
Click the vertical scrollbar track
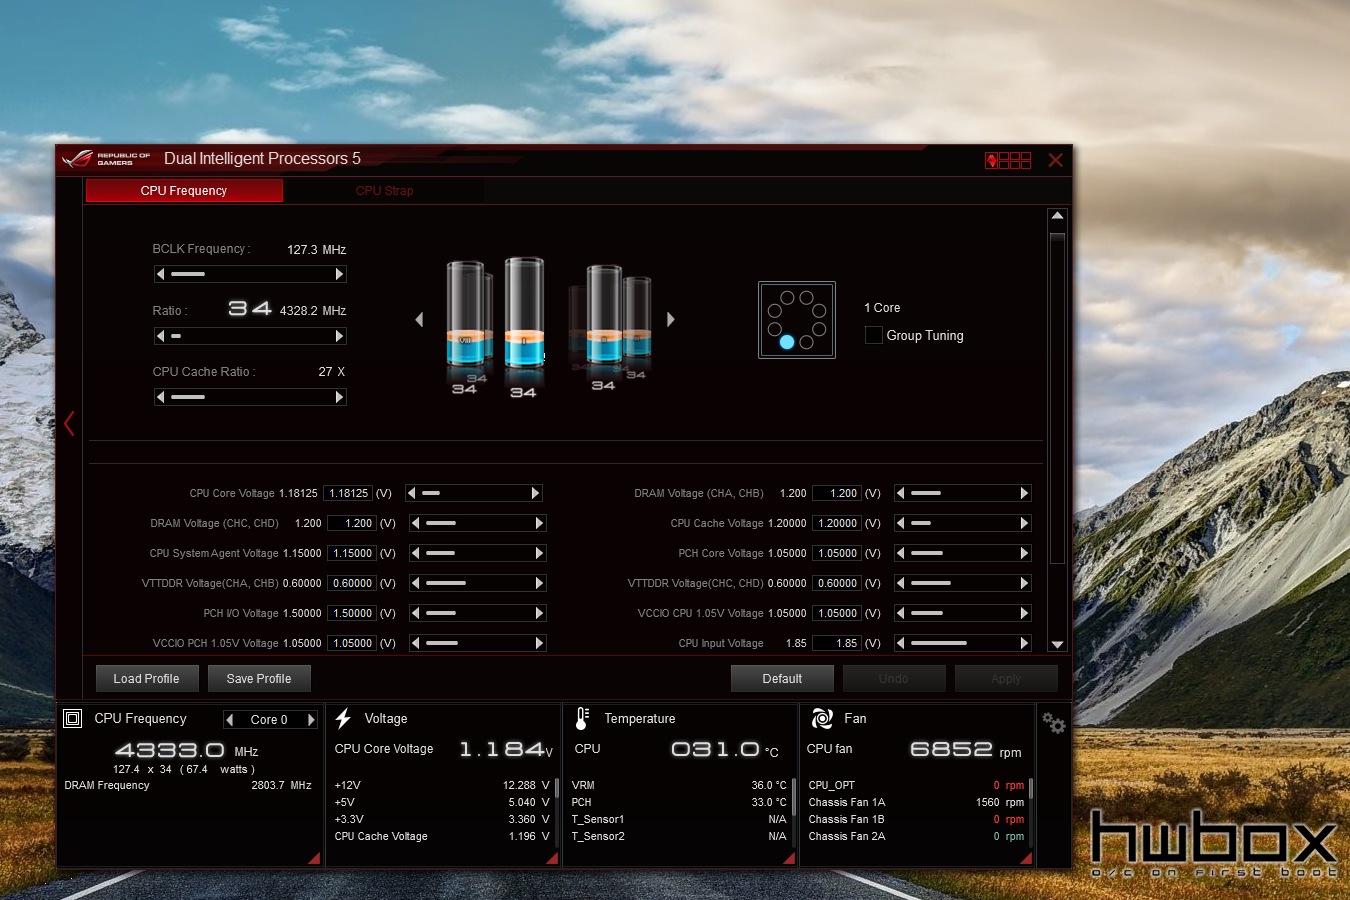click(1057, 430)
